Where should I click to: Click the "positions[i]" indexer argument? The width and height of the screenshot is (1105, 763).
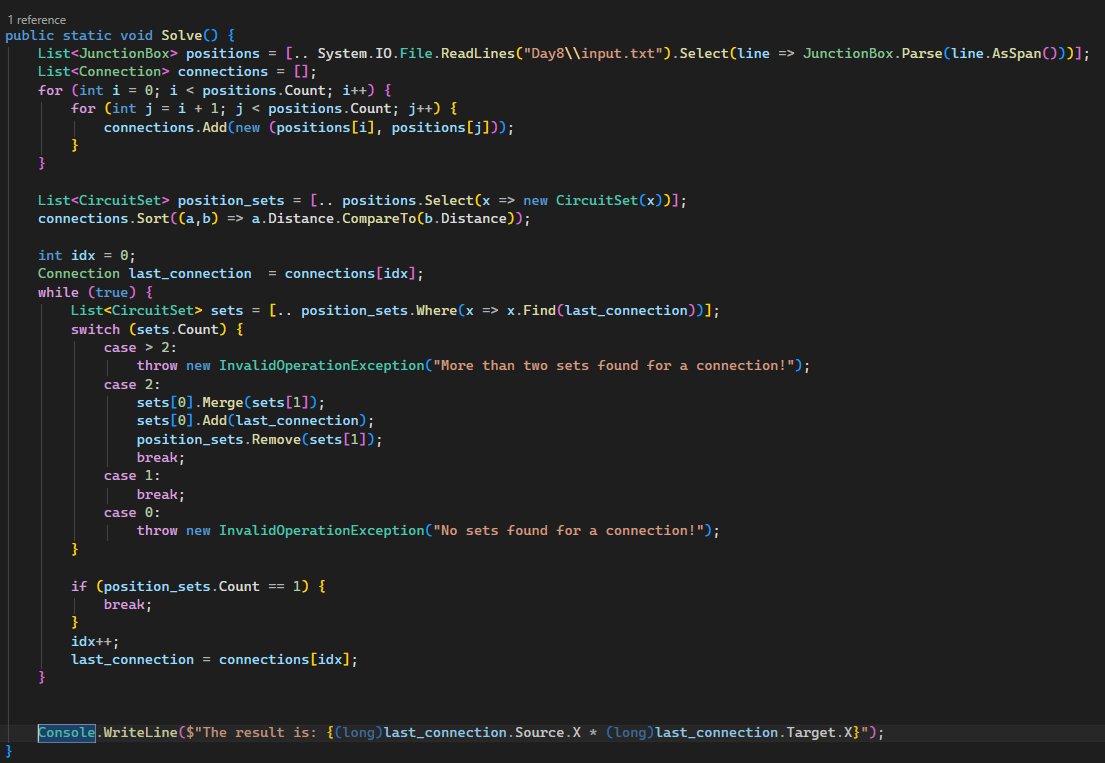326,128
